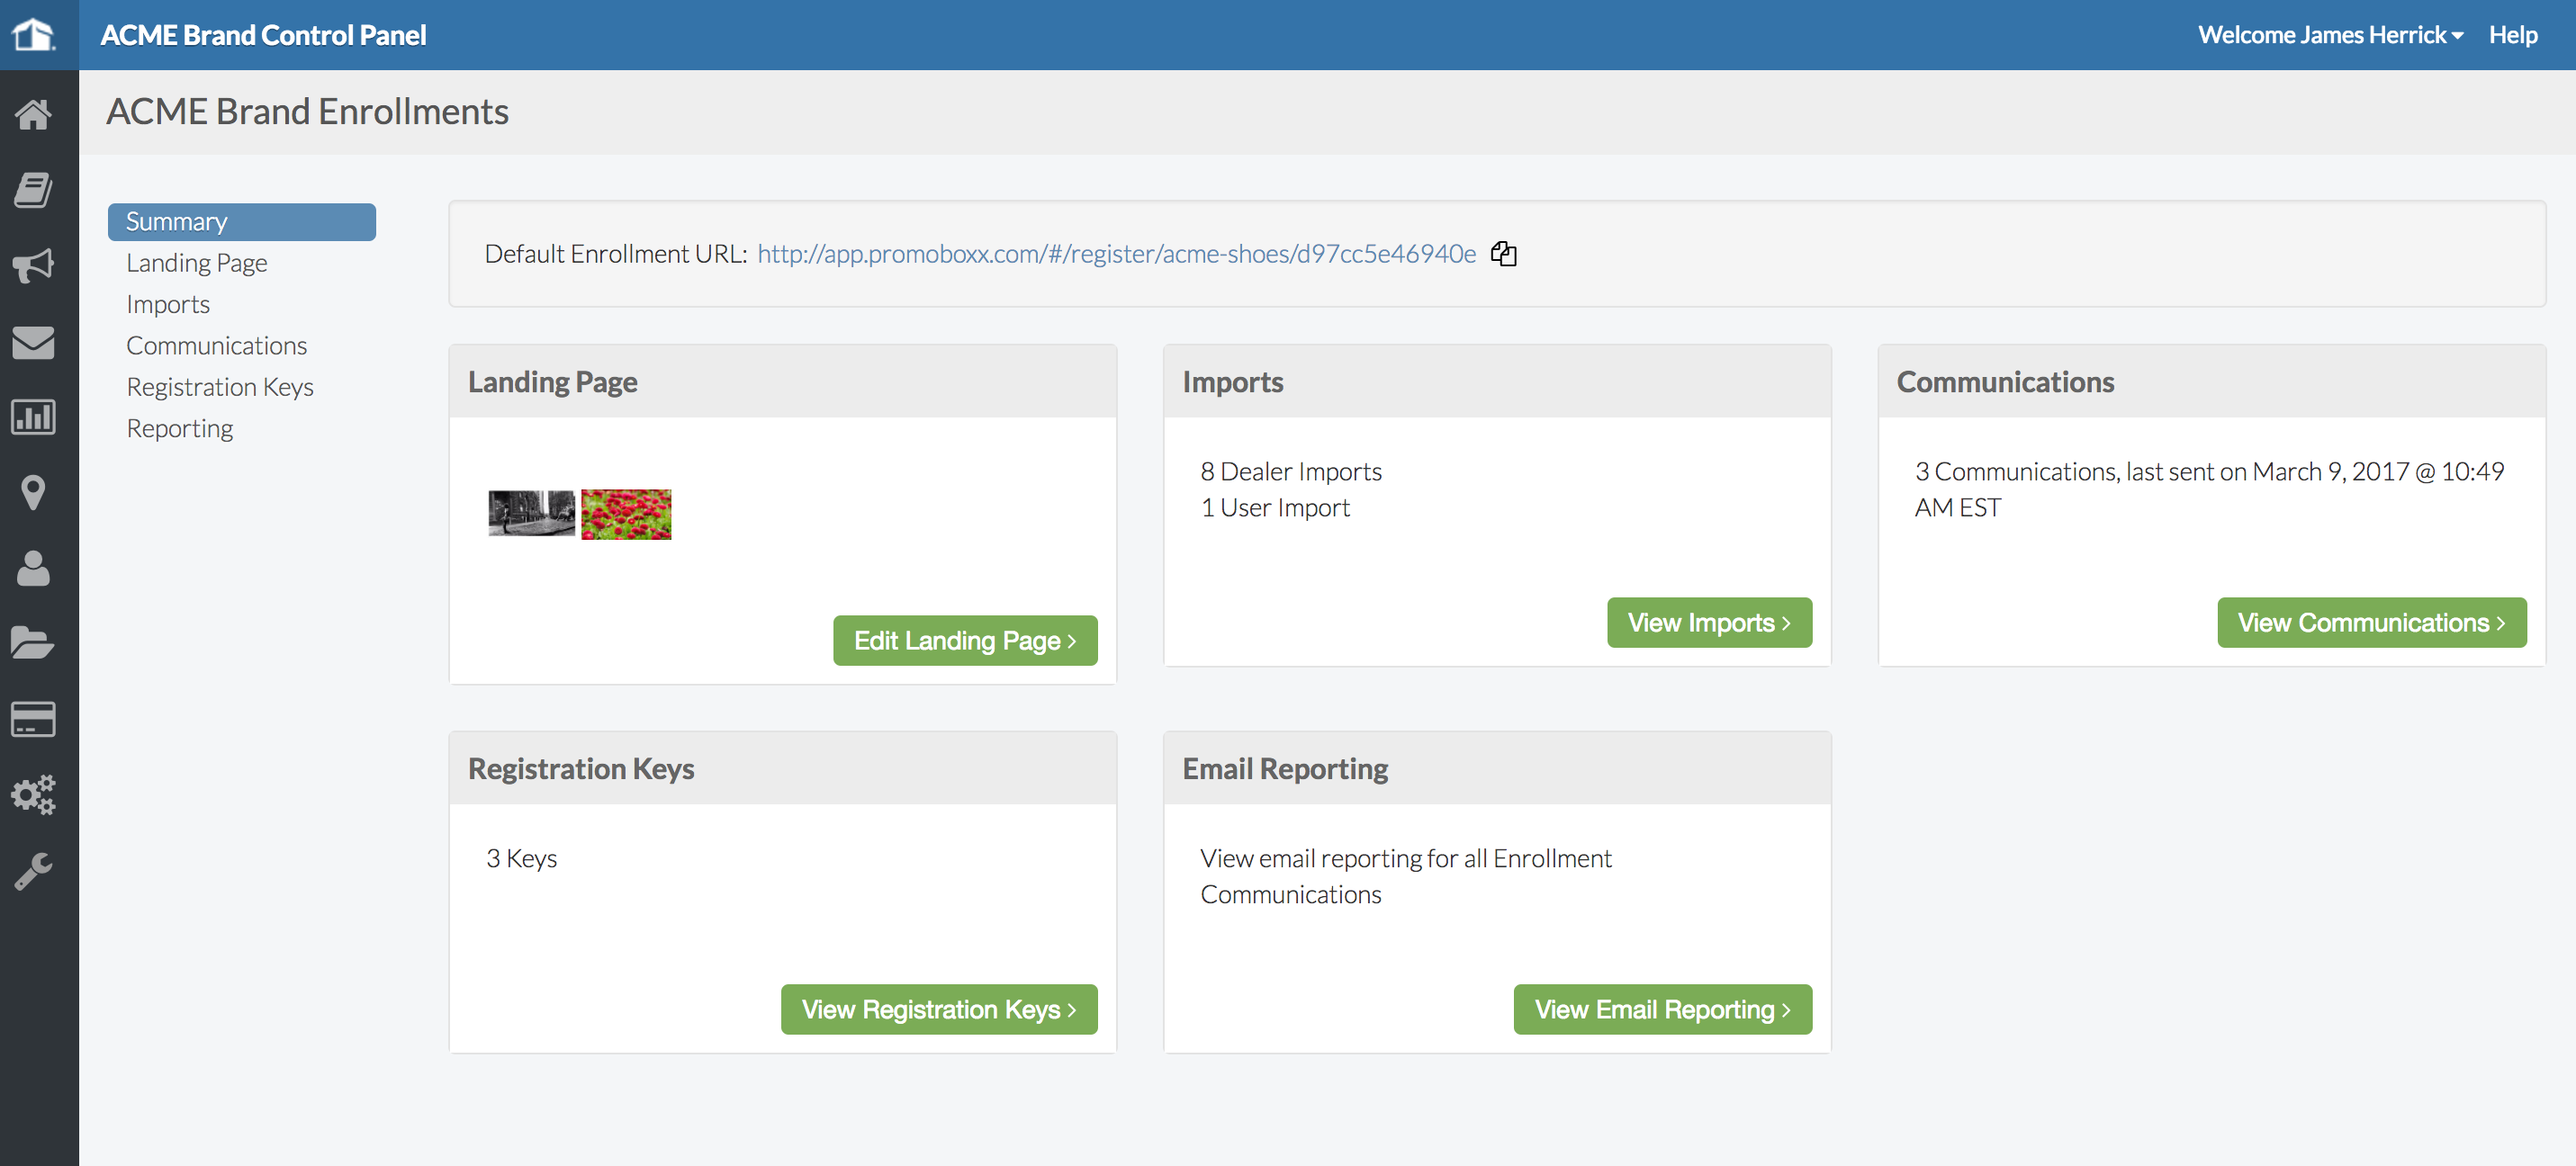The width and height of the screenshot is (2576, 1166).
Task: Open the default enrollment URL link
Action: tap(1116, 254)
